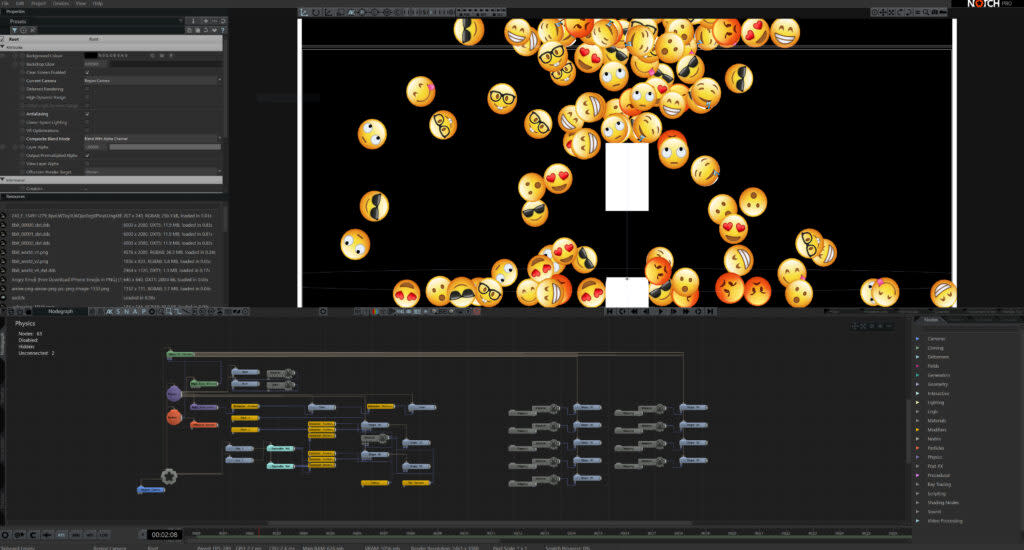Open the Project menu
Viewport: 1024px width, 550px height.
(x=39, y=3)
